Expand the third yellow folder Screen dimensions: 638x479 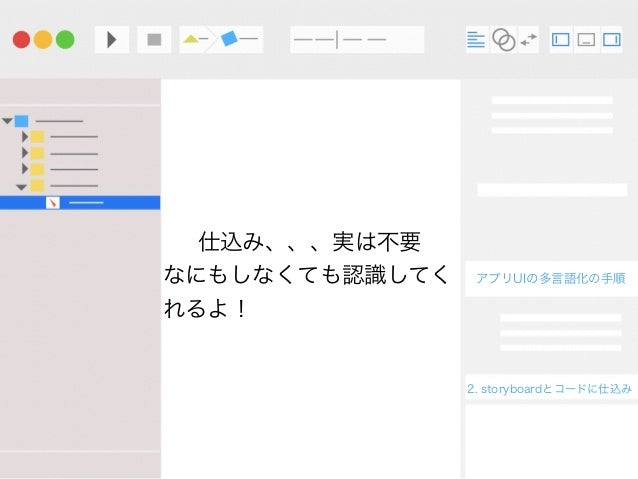pos(25,169)
